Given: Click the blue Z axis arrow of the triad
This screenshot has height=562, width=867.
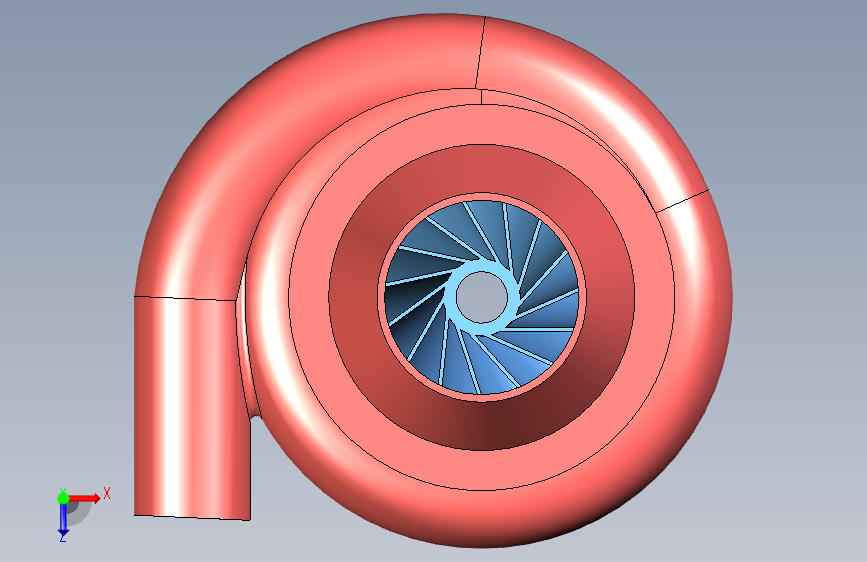Looking at the screenshot, I should 63,521.
